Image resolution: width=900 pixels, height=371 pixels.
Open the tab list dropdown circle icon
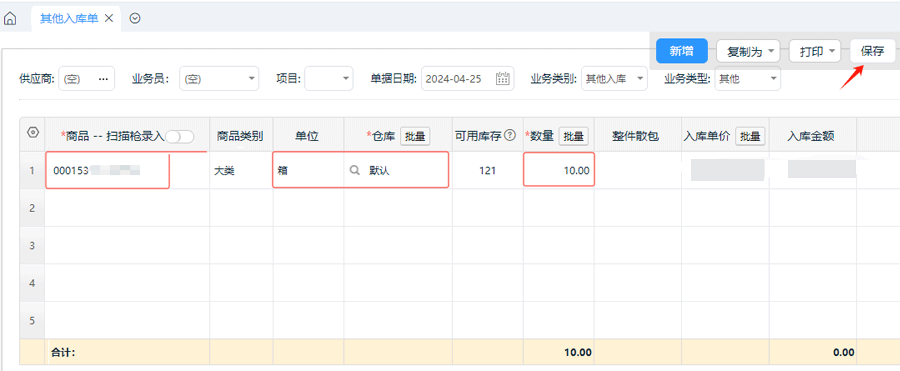coord(135,18)
